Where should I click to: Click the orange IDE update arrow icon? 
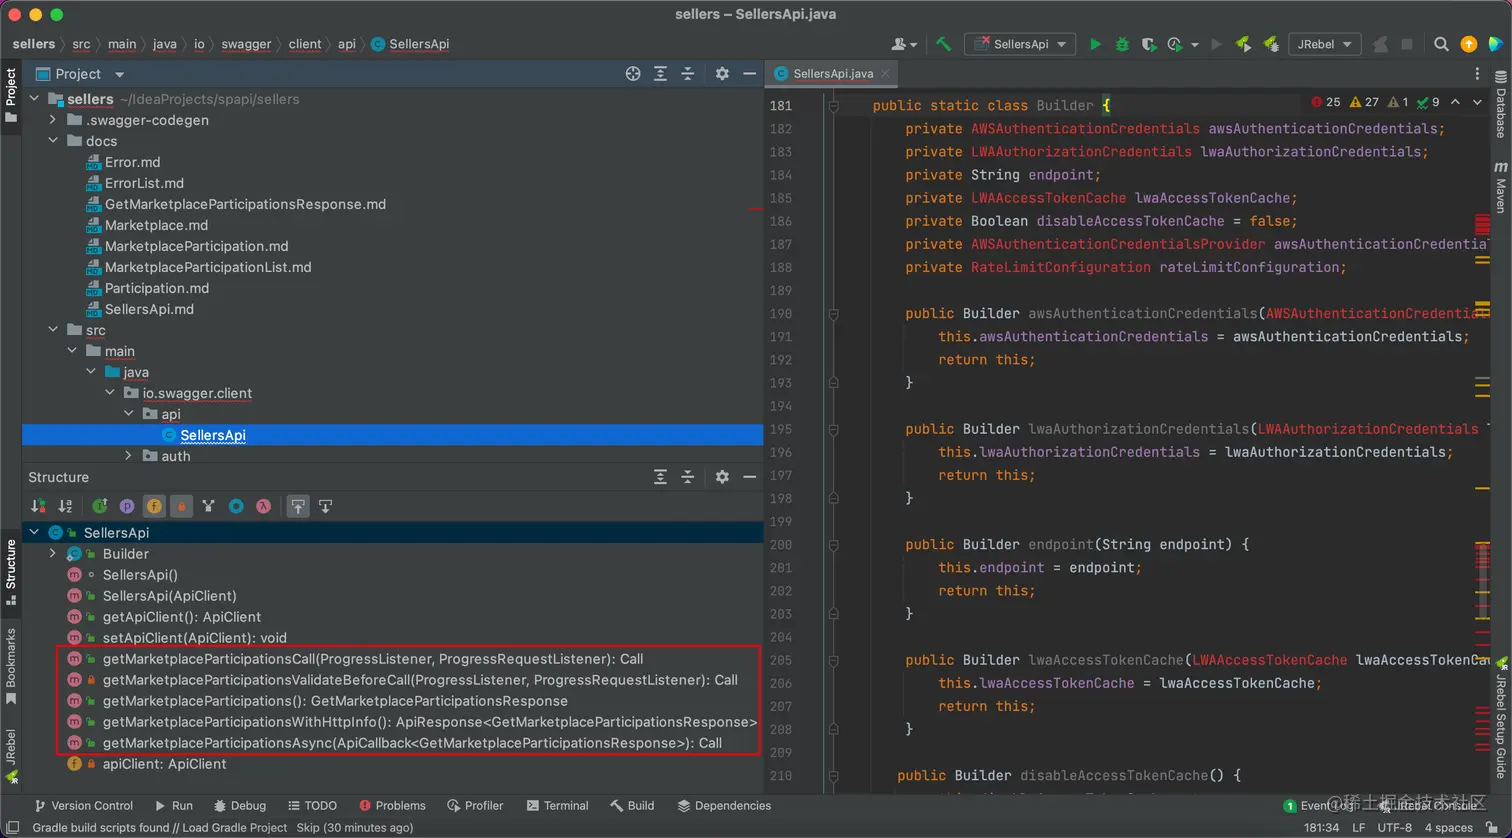click(x=1468, y=44)
